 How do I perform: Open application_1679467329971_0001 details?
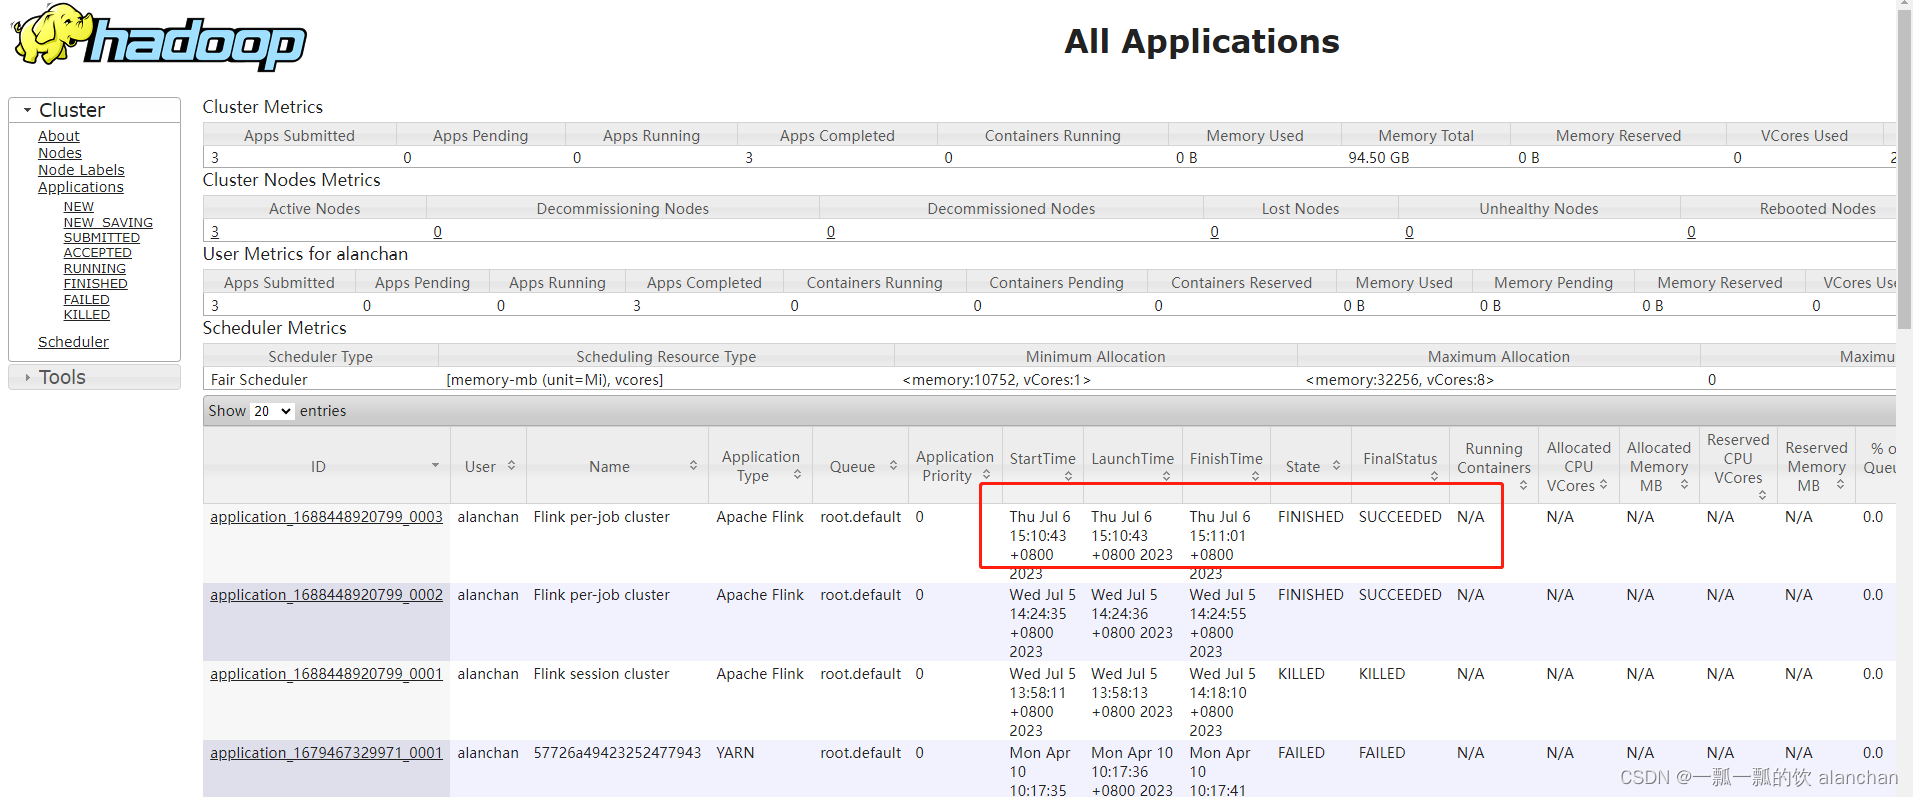(x=326, y=753)
